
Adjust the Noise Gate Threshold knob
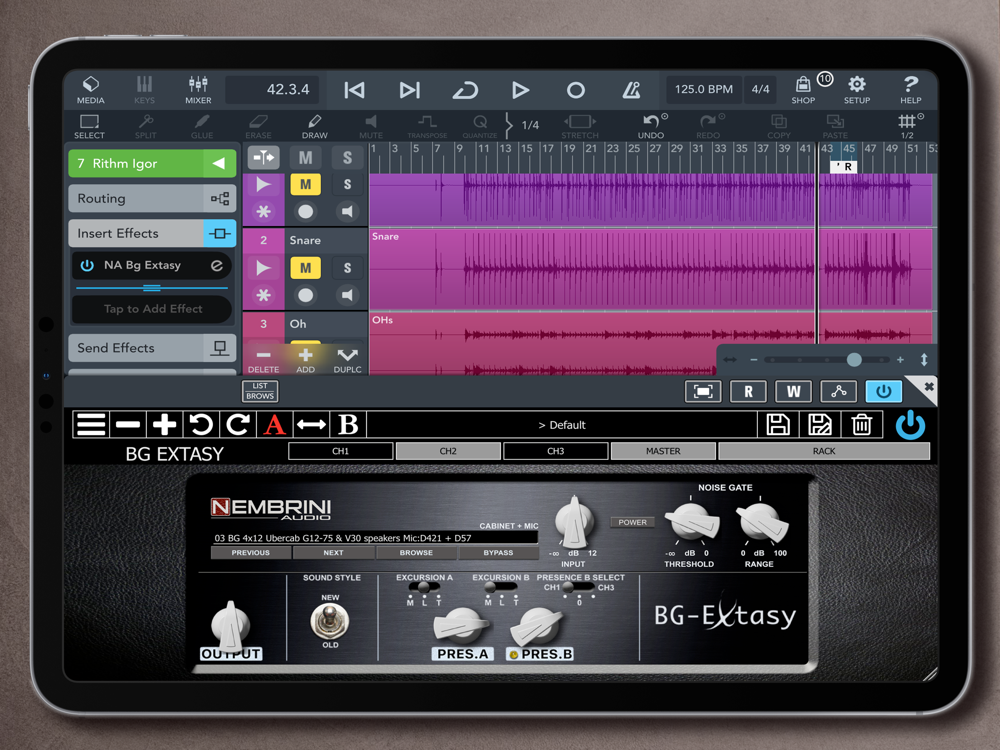click(x=692, y=523)
